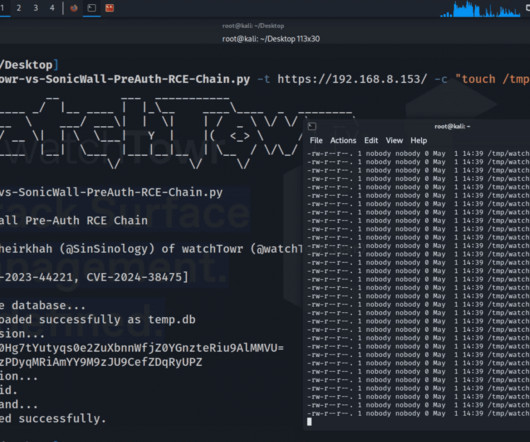Click the '-t' flag in the command line
This screenshot has width=530, height=442.
point(264,79)
